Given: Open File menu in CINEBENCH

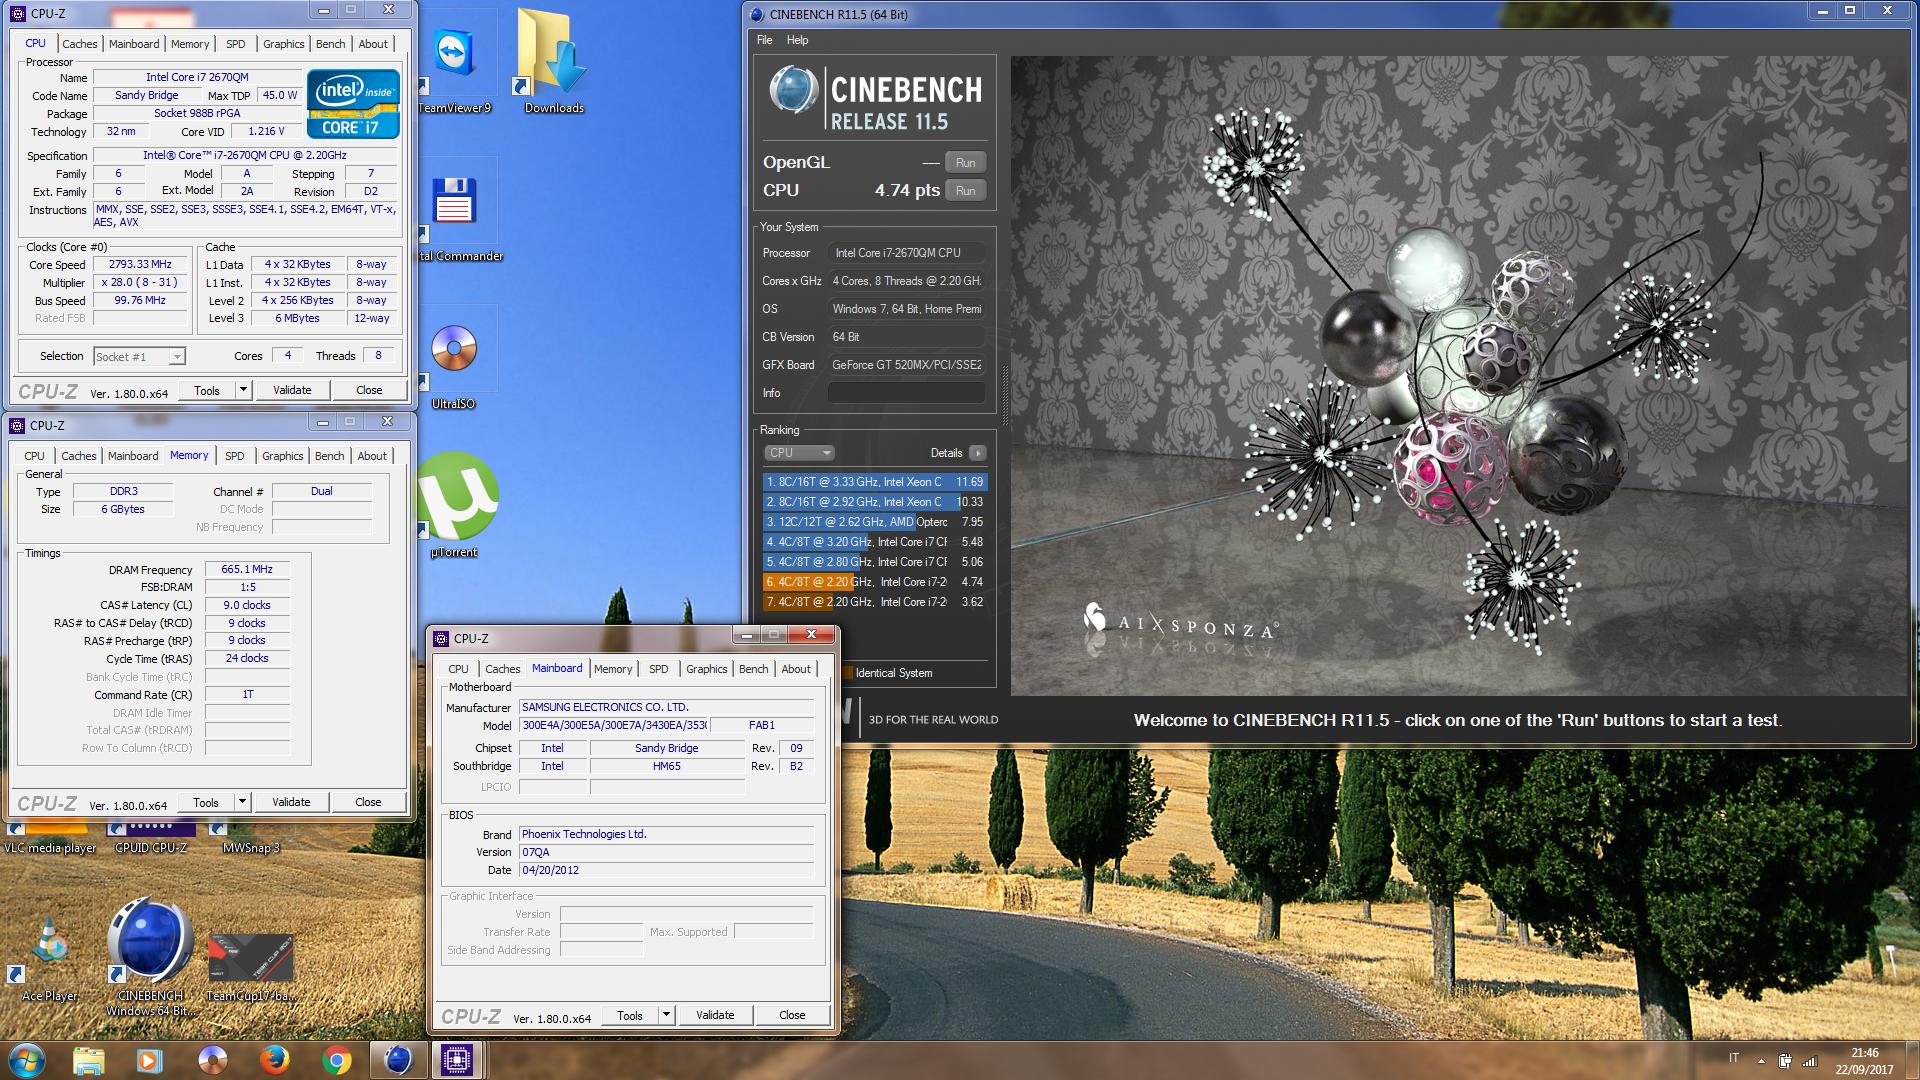Looking at the screenshot, I should (x=765, y=40).
